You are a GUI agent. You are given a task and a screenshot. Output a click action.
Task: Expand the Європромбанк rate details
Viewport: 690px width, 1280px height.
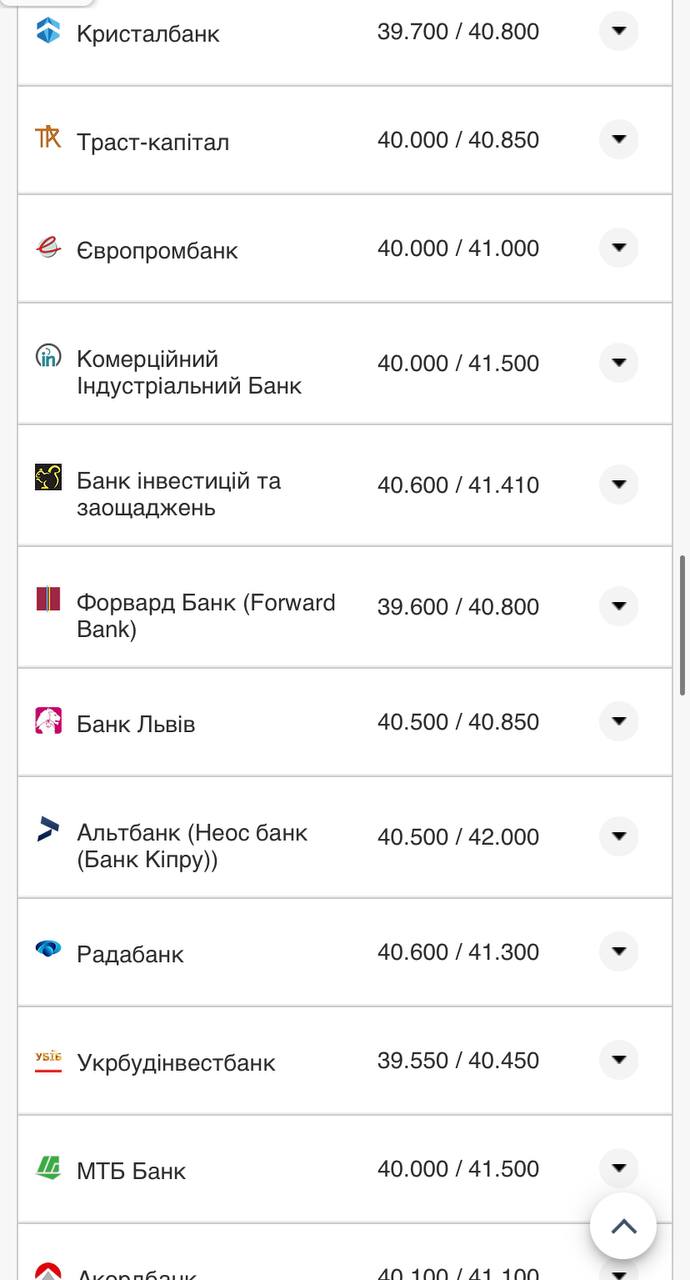tap(619, 247)
